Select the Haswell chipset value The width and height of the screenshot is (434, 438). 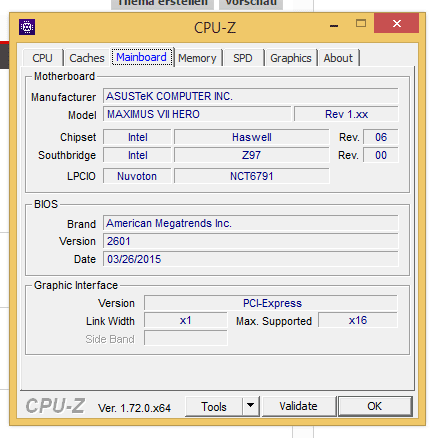coord(252,137)
